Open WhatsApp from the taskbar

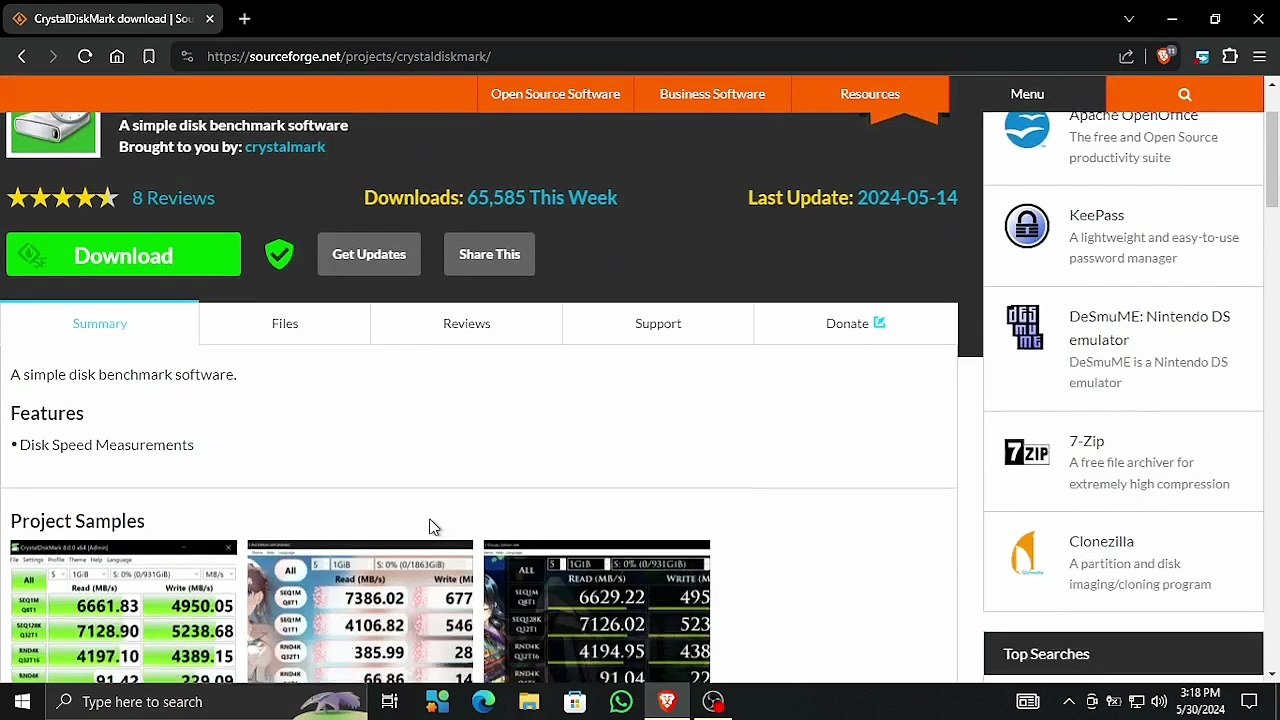(621, 702)
